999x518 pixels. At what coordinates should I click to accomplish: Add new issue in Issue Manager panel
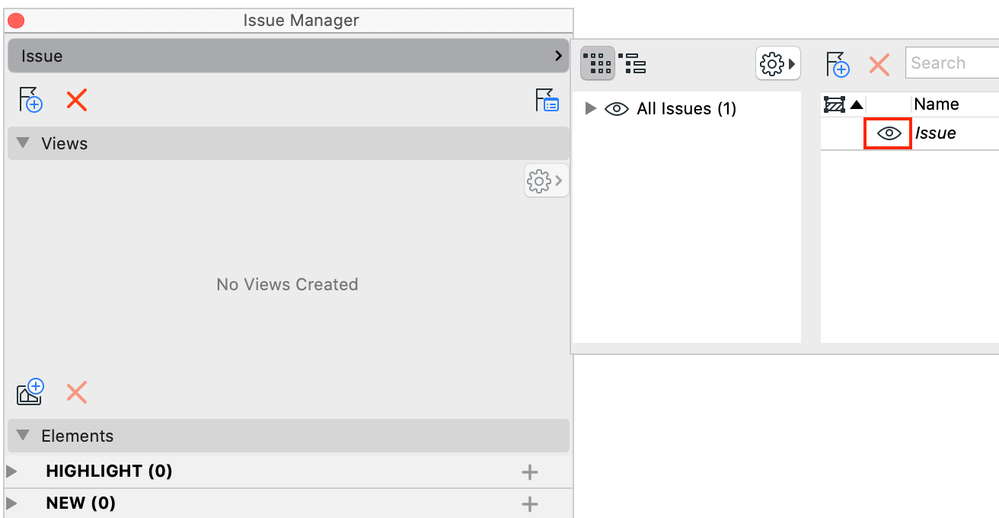point(31,100)
